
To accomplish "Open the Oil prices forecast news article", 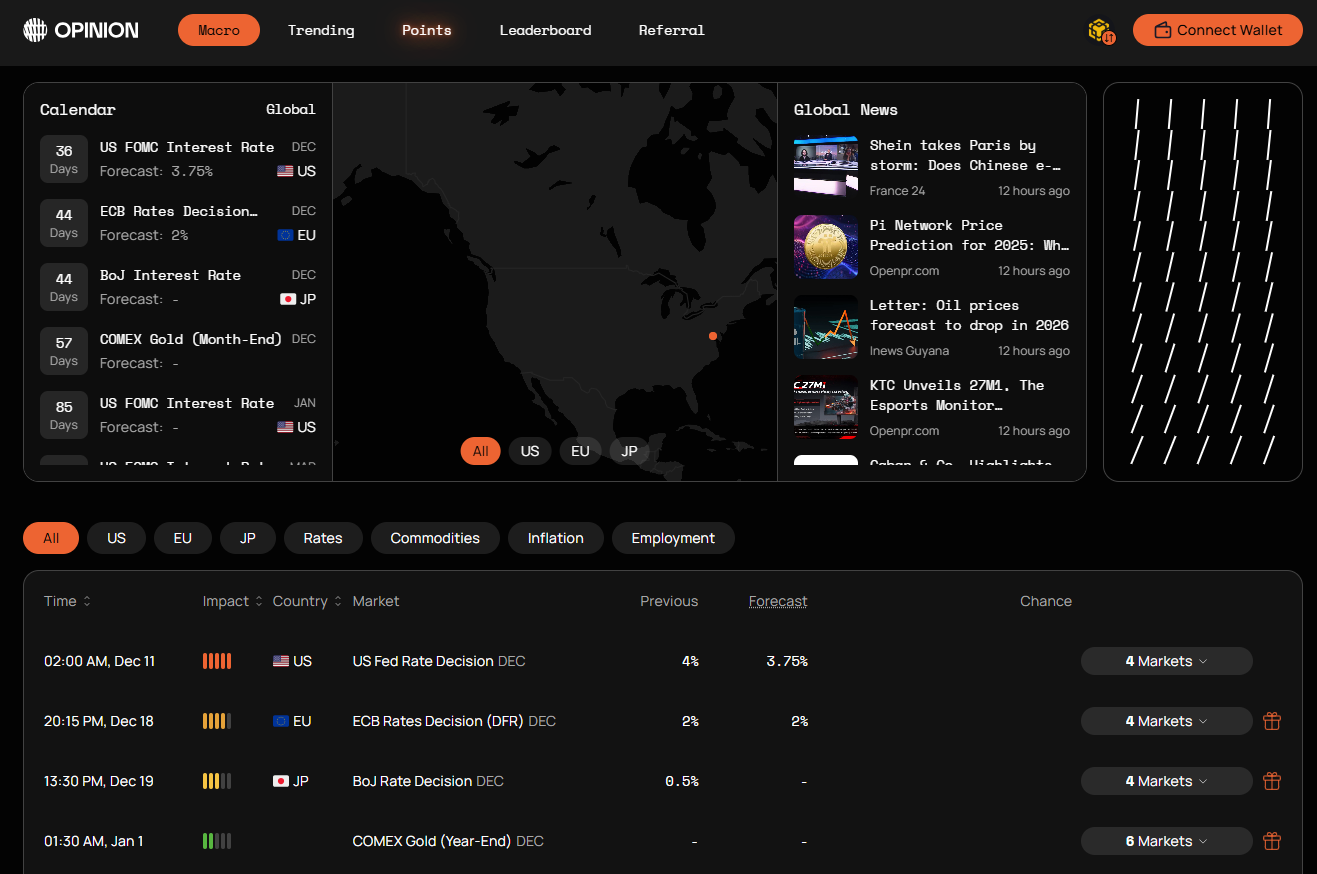I will coord(968,315).
